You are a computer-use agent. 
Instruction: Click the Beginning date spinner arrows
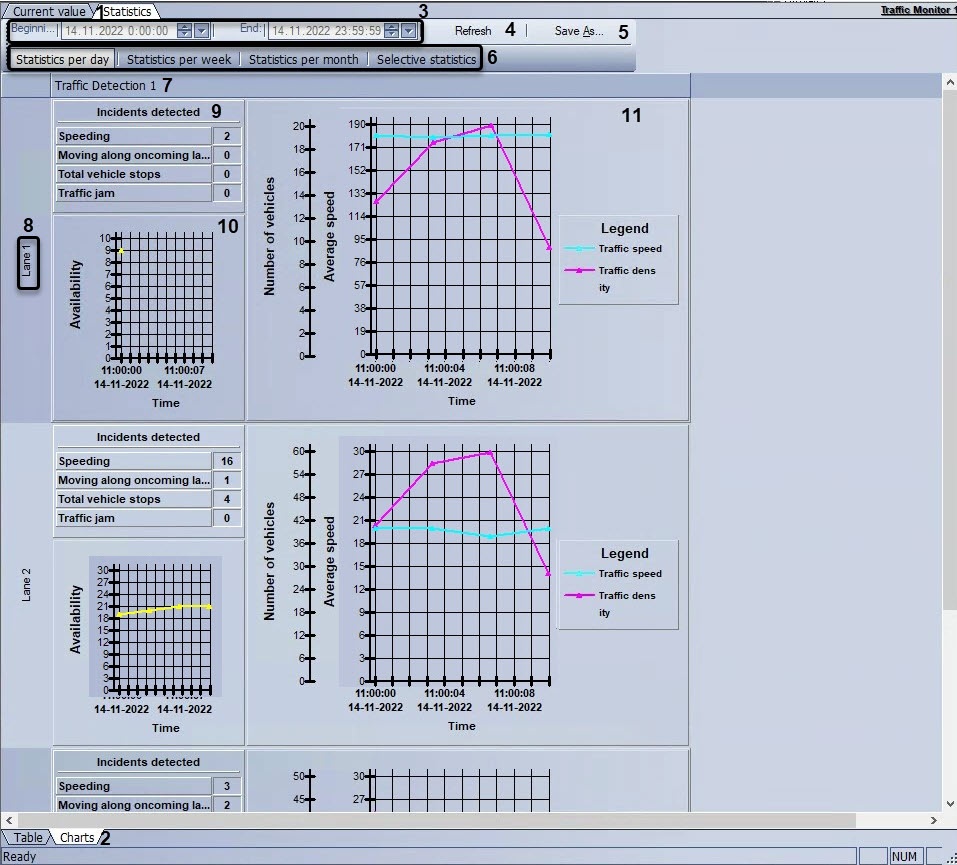(x=184, y=31)
